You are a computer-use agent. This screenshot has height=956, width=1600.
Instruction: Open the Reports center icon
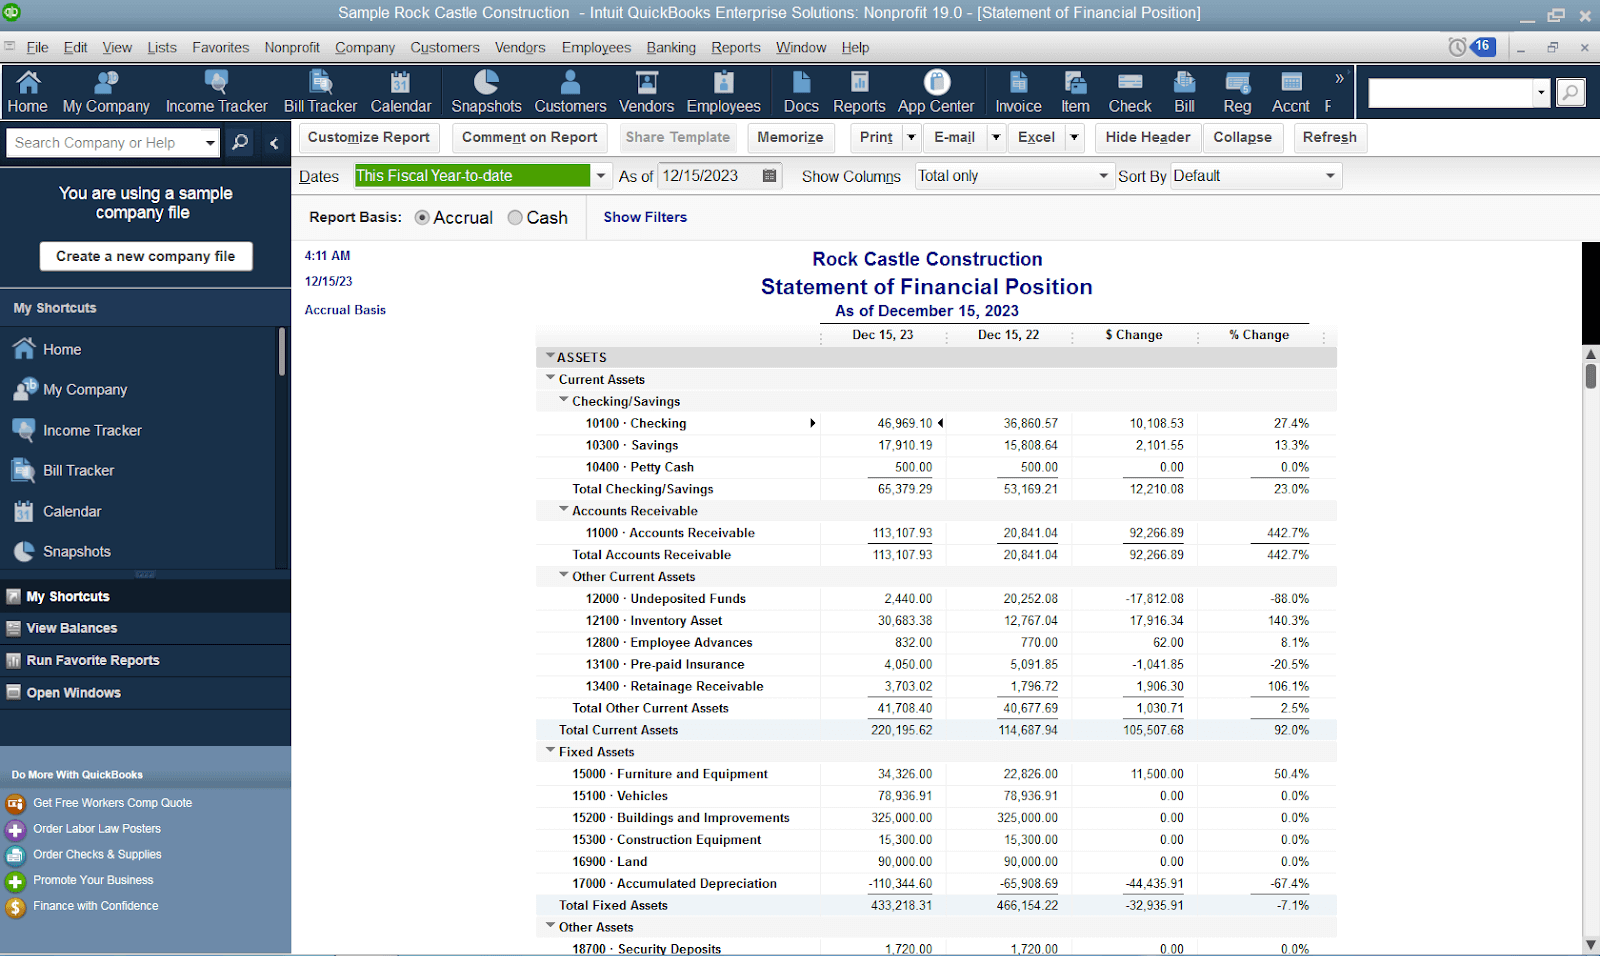[859, 92]
